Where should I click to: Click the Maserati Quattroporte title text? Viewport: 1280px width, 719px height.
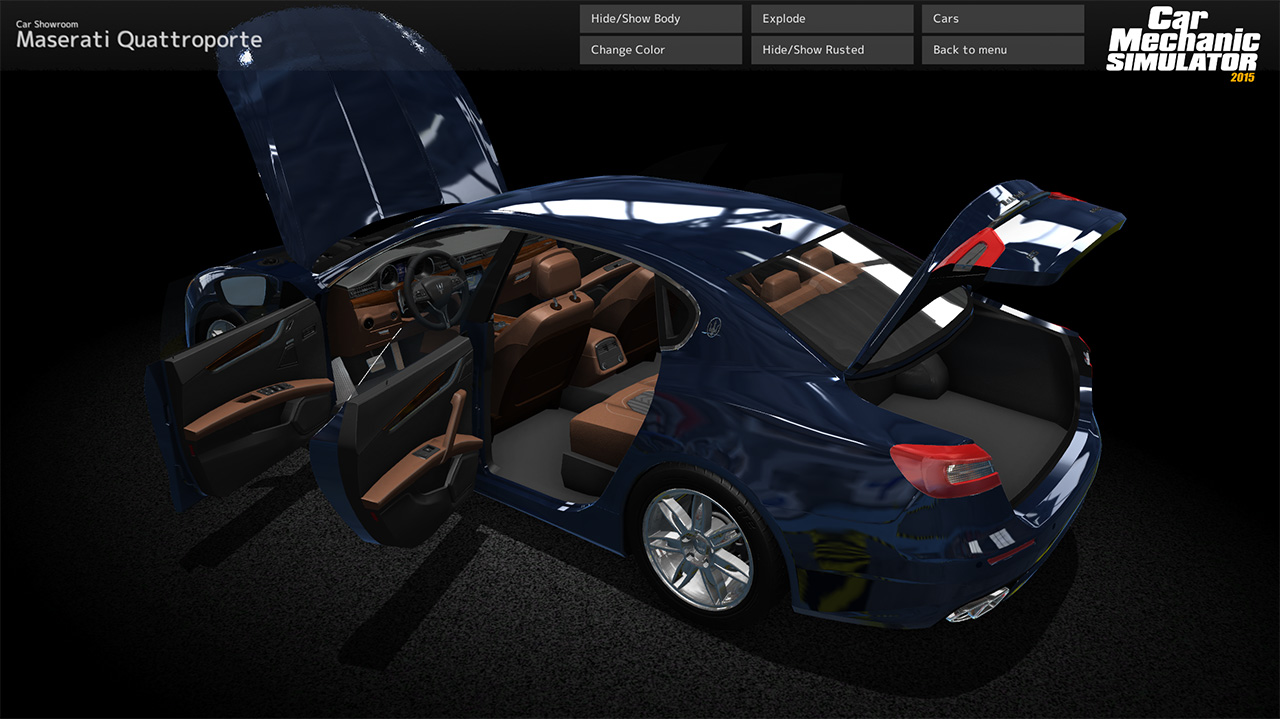tap(138, 40)
